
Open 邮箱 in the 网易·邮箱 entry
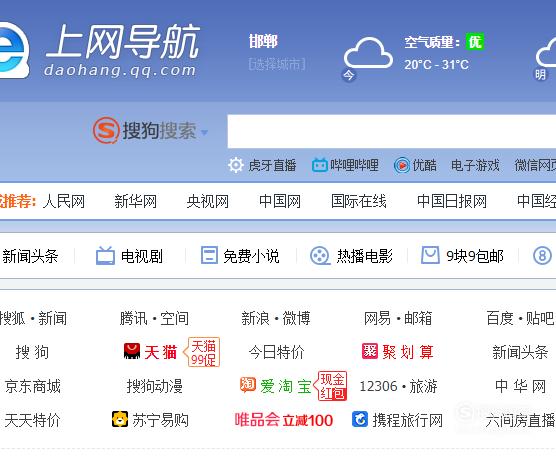pos(418,318)
